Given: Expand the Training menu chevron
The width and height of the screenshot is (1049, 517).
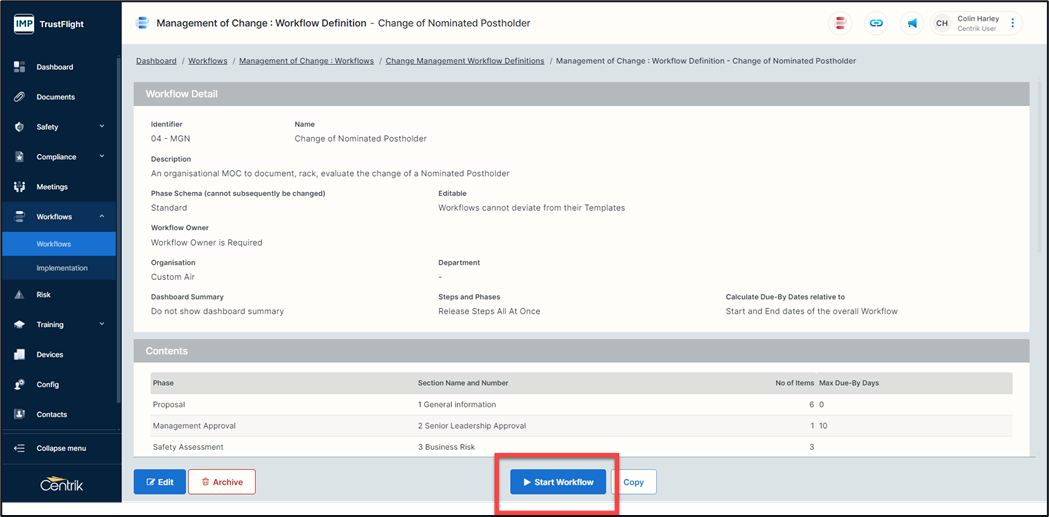Looking at the screenshot, I should pos(102,325).
